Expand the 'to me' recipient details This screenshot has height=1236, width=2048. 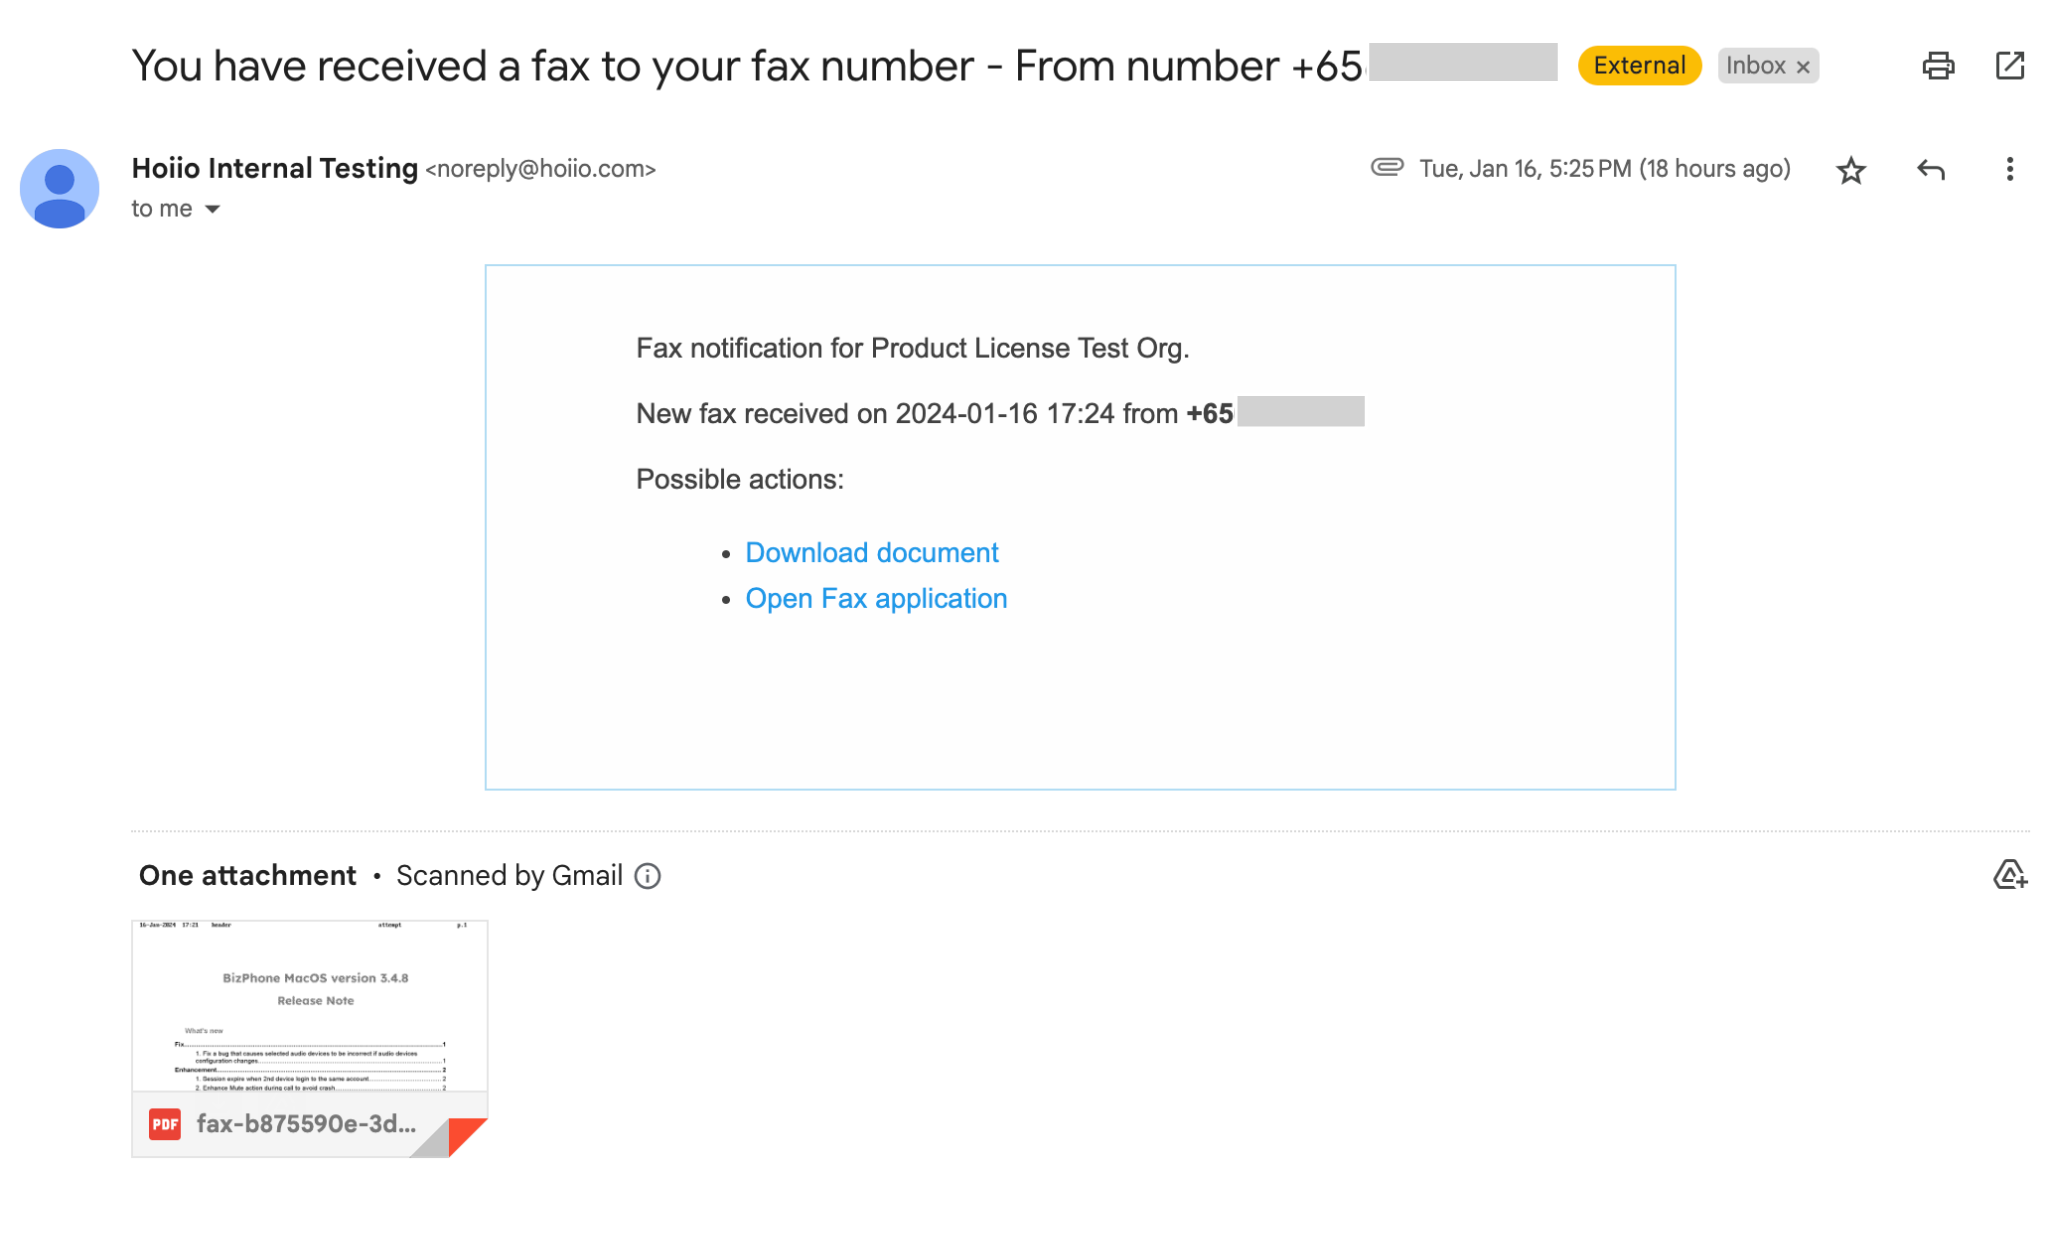212,209
